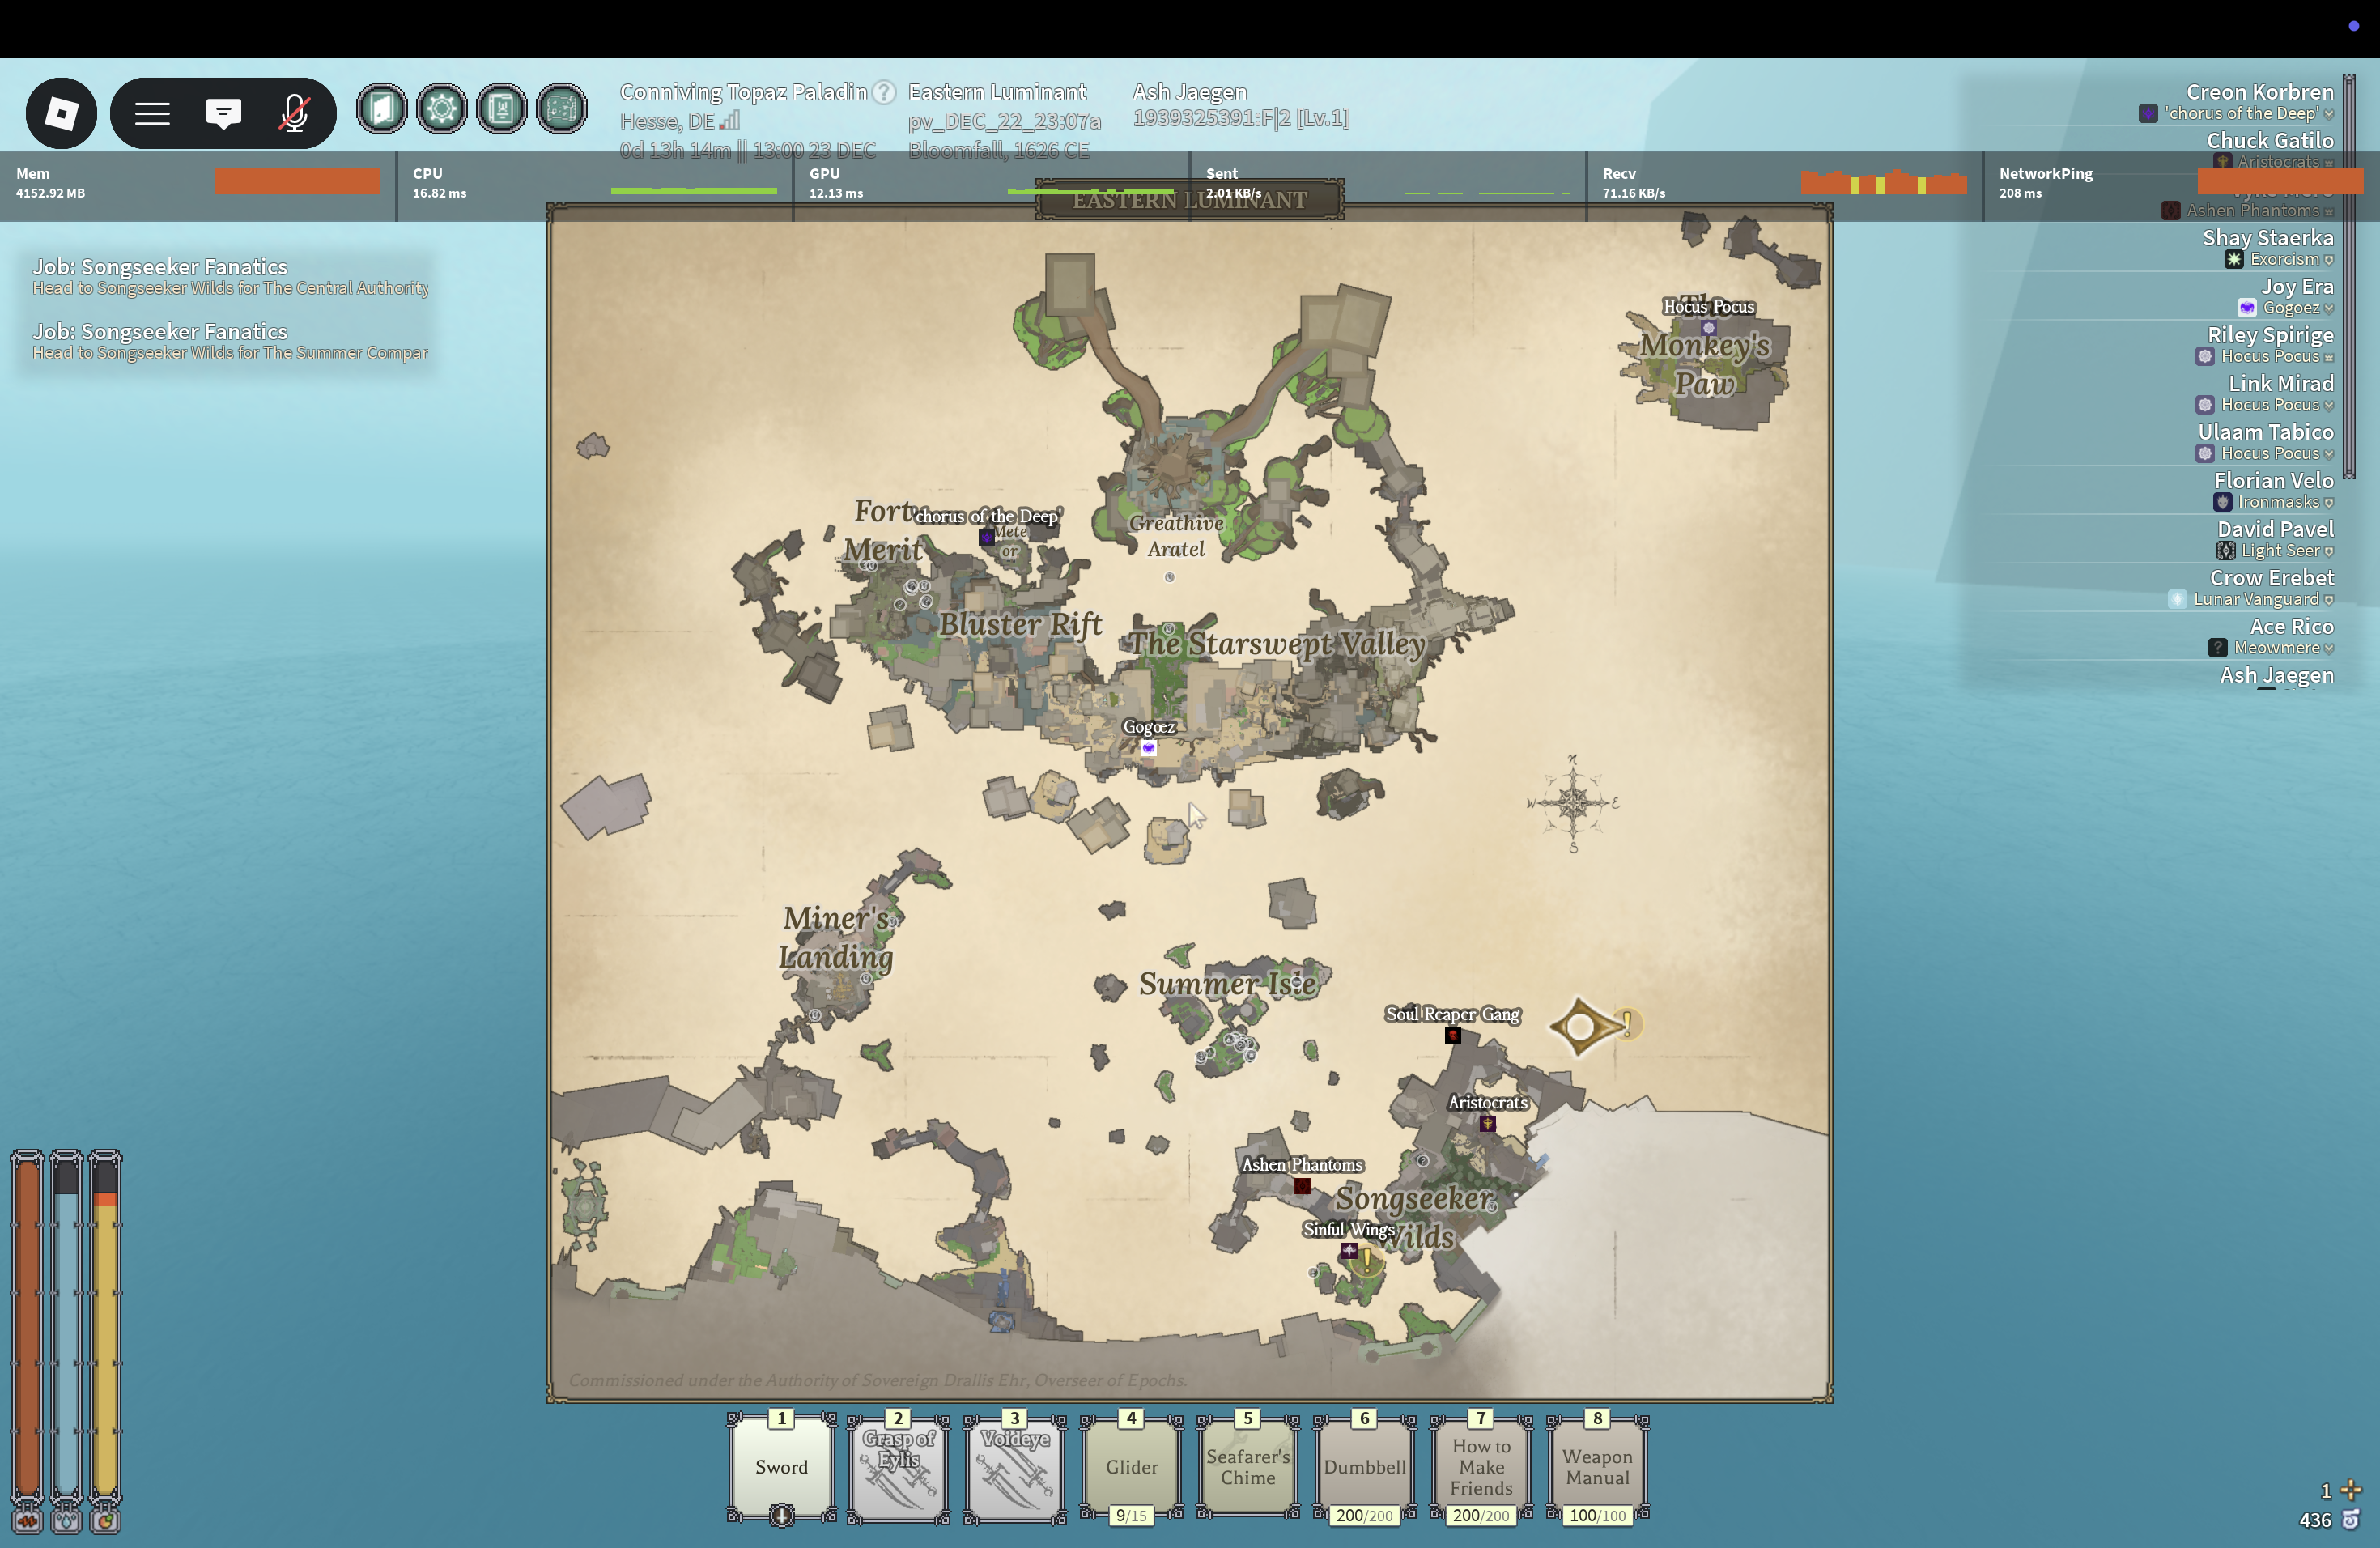This screenshot has height=1548, width=2380.
Task: Expand David Pavel's Light Seer chevron
Action: tap(2329, 552)
